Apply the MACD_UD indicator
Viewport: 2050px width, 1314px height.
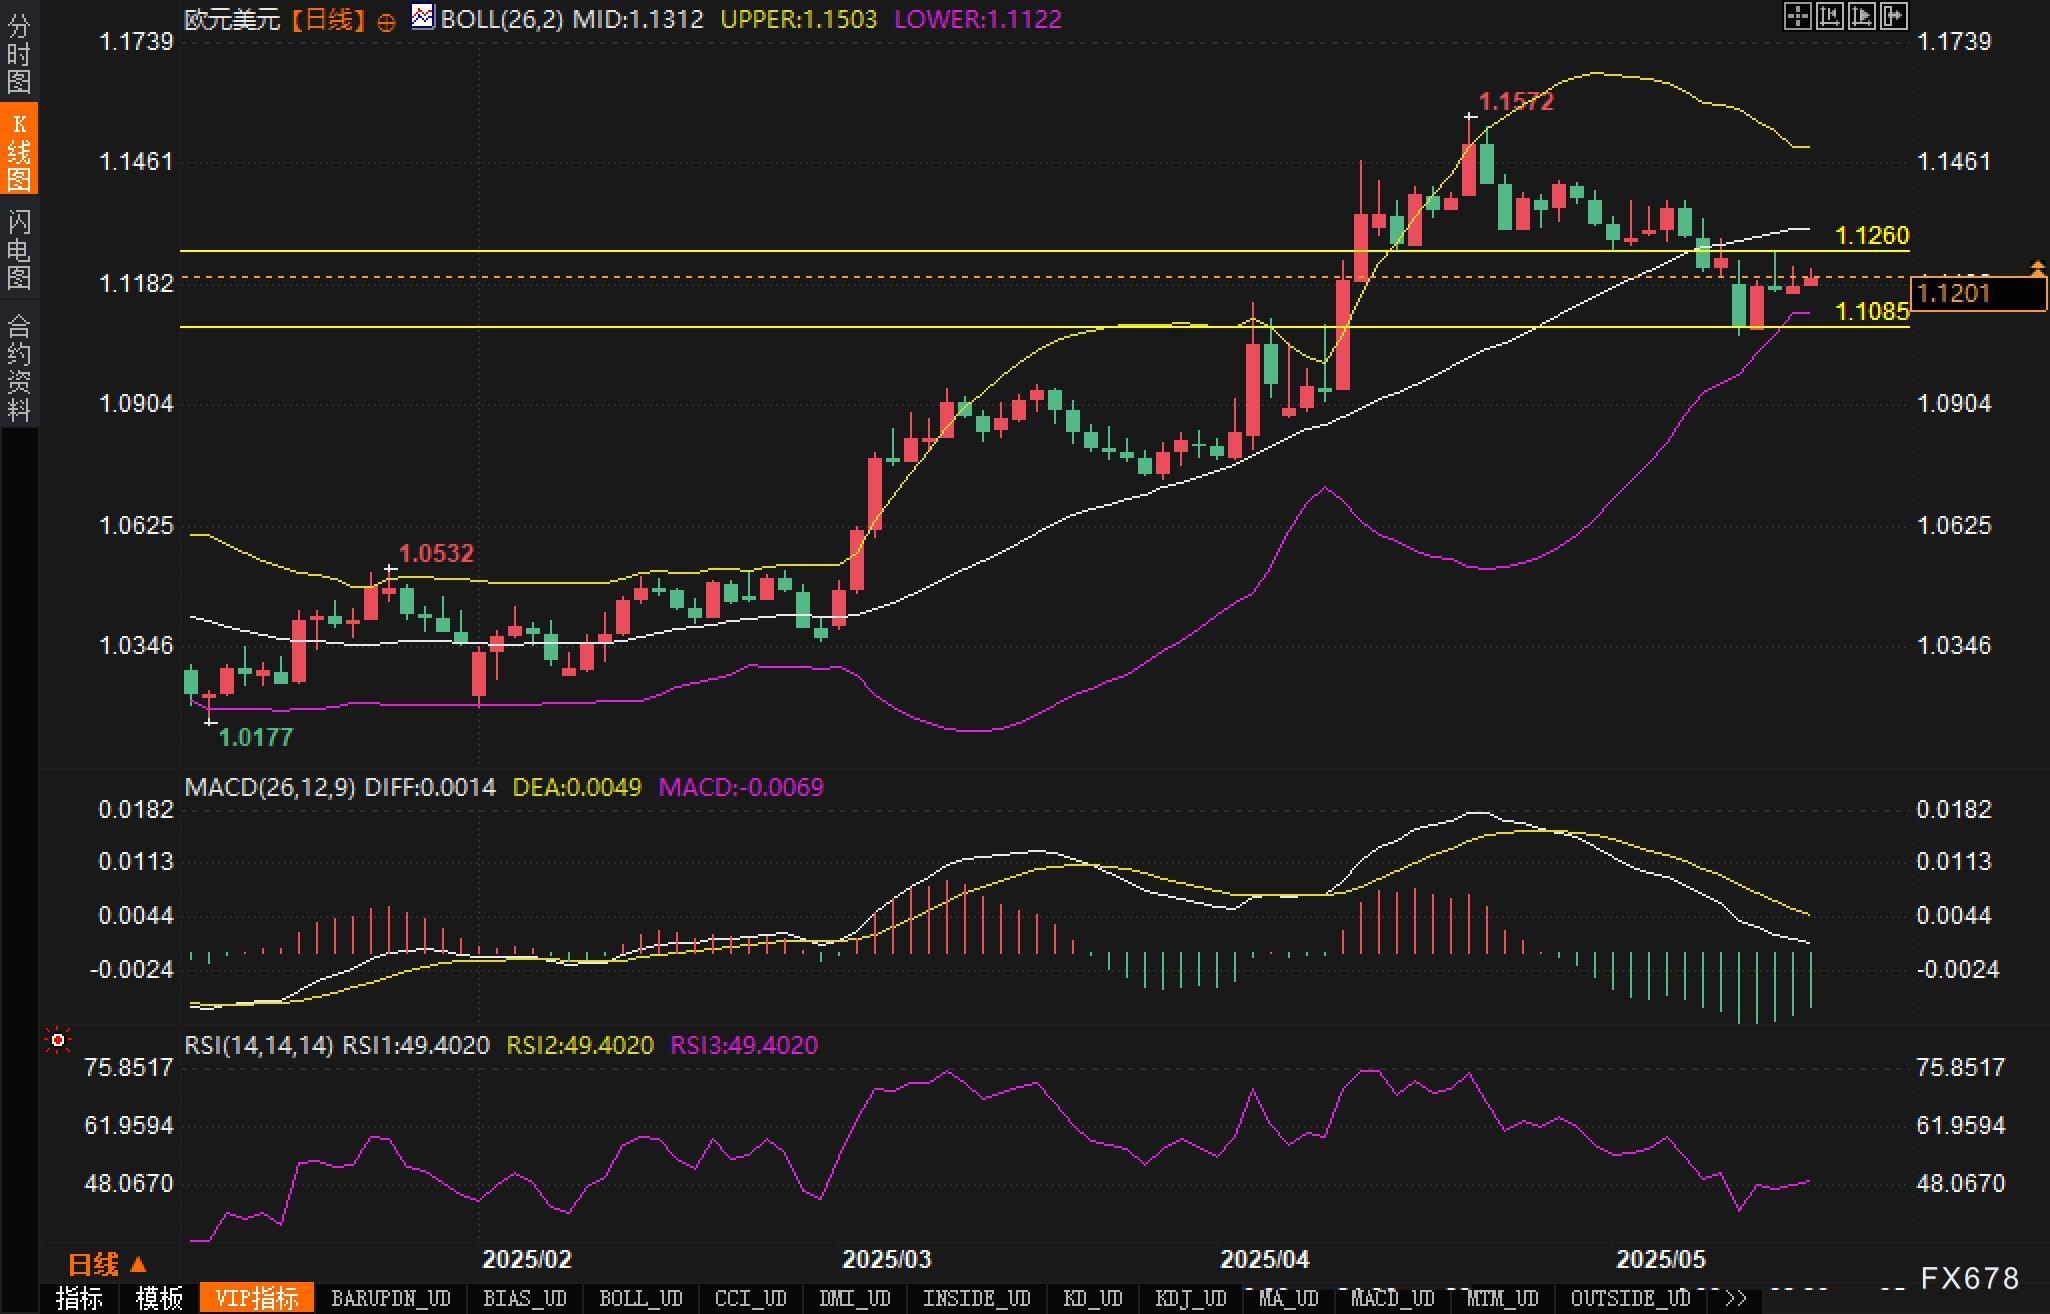click(x=1392, y=1298)
